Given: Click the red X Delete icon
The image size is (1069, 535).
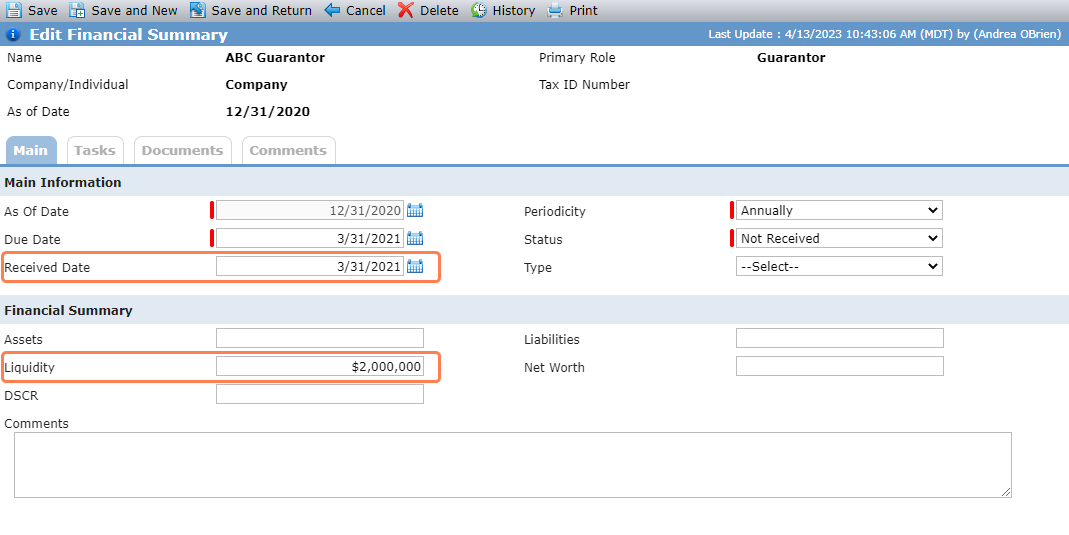Looking at the screenshot, I should click(406, 10).
